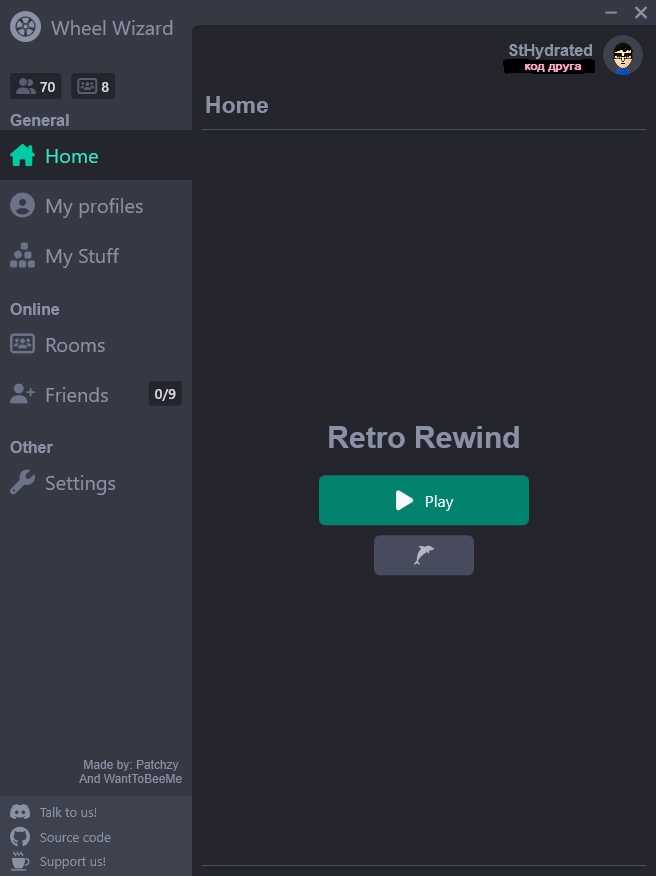Click the Discord icon in footer
Image resolution: width=656 pixels, height=876 pixels.
click(x=20, y=812)
